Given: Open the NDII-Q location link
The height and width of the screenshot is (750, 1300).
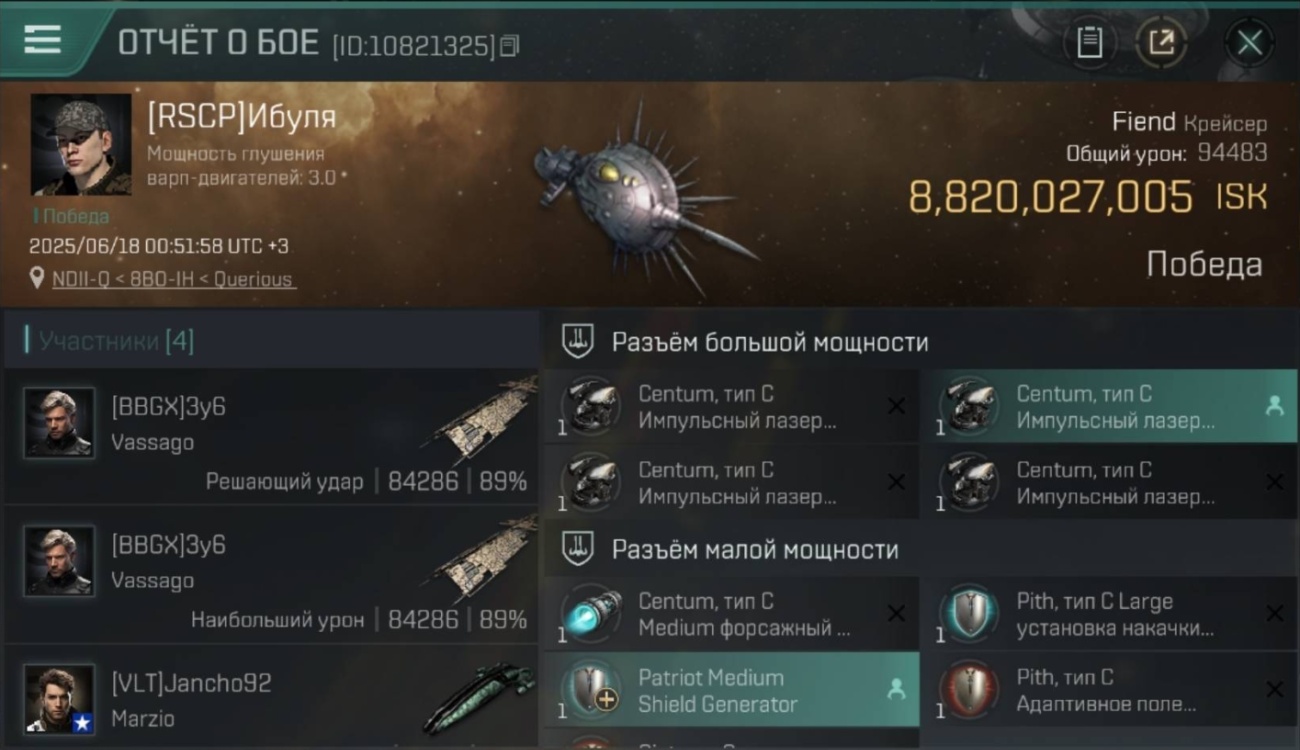Looking at the screenshot, I should click(x=174, y=279).
